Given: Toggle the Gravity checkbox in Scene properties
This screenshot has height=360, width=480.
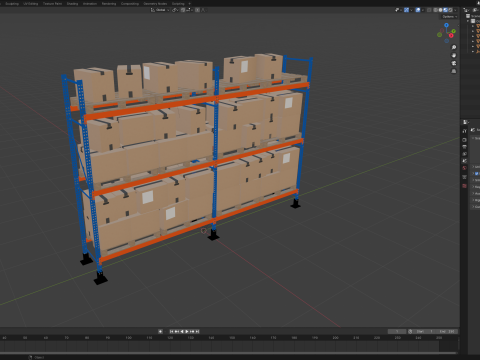Looking at the screenshot, I should pyautogui.click(x=477, y=173).
